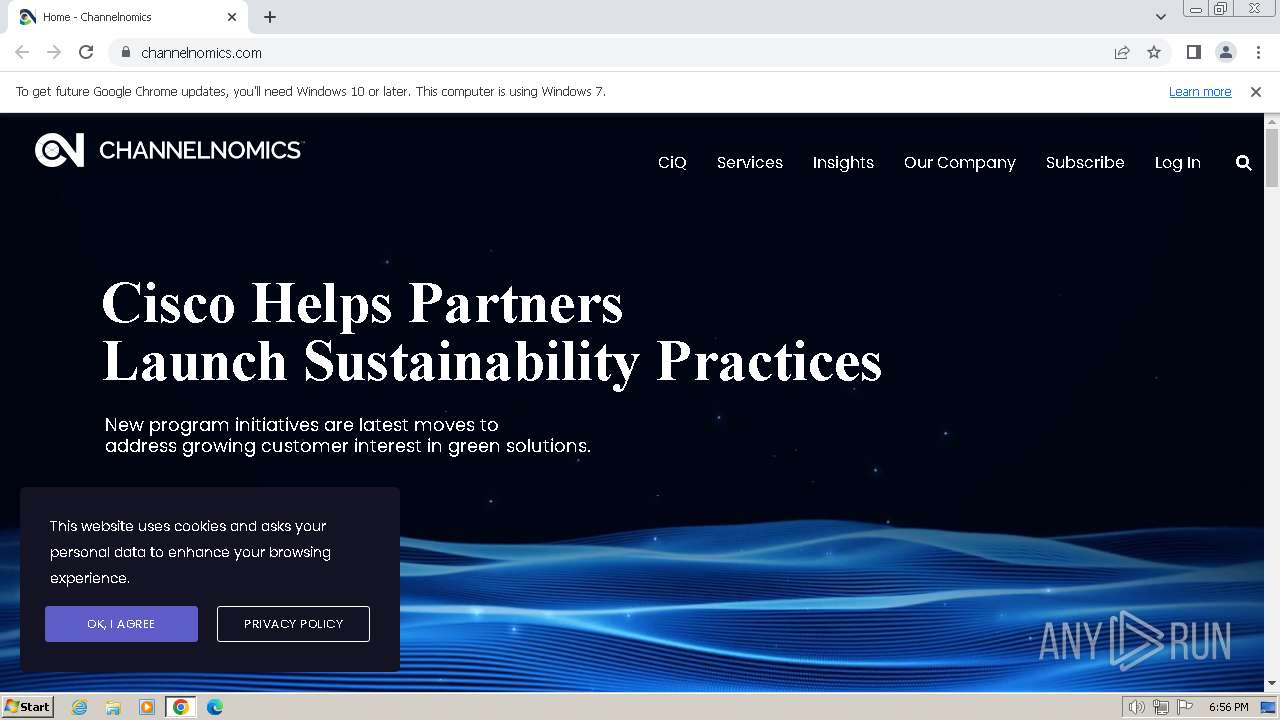Open Action Center flag icon
1280x720 pixels.
pyautogui.click(x=1185, y=707)
